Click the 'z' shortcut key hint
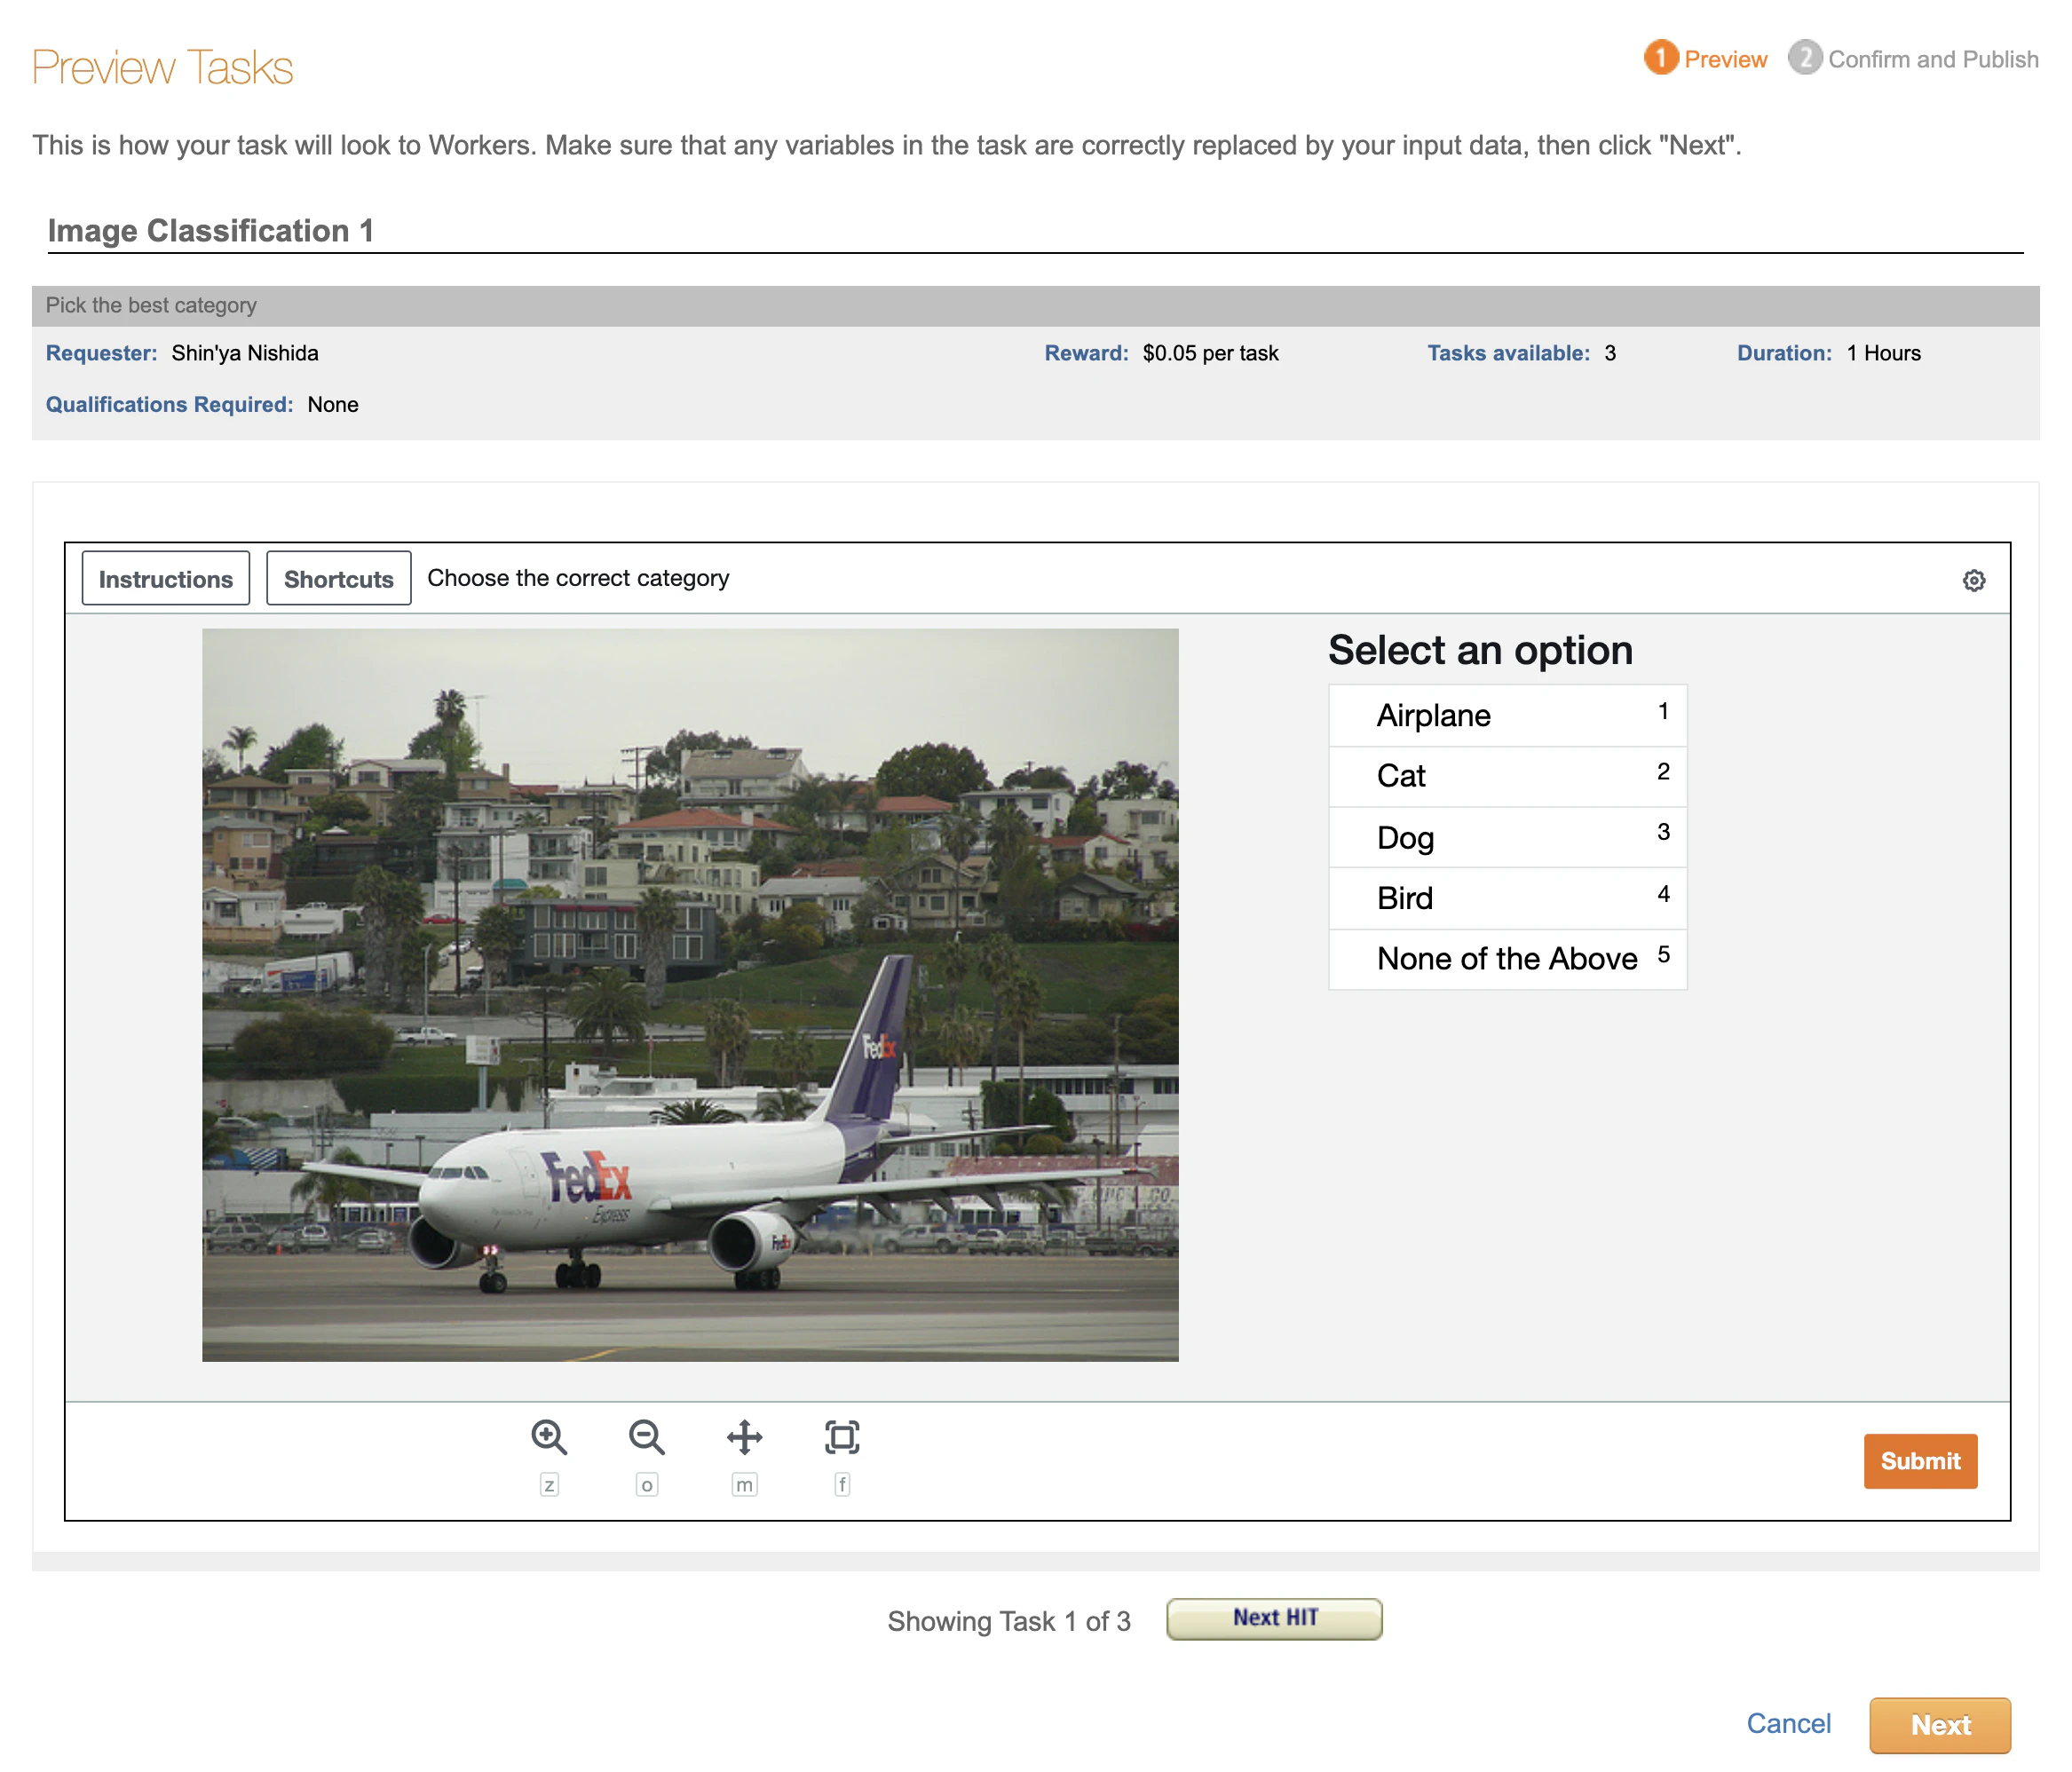 549,1484
